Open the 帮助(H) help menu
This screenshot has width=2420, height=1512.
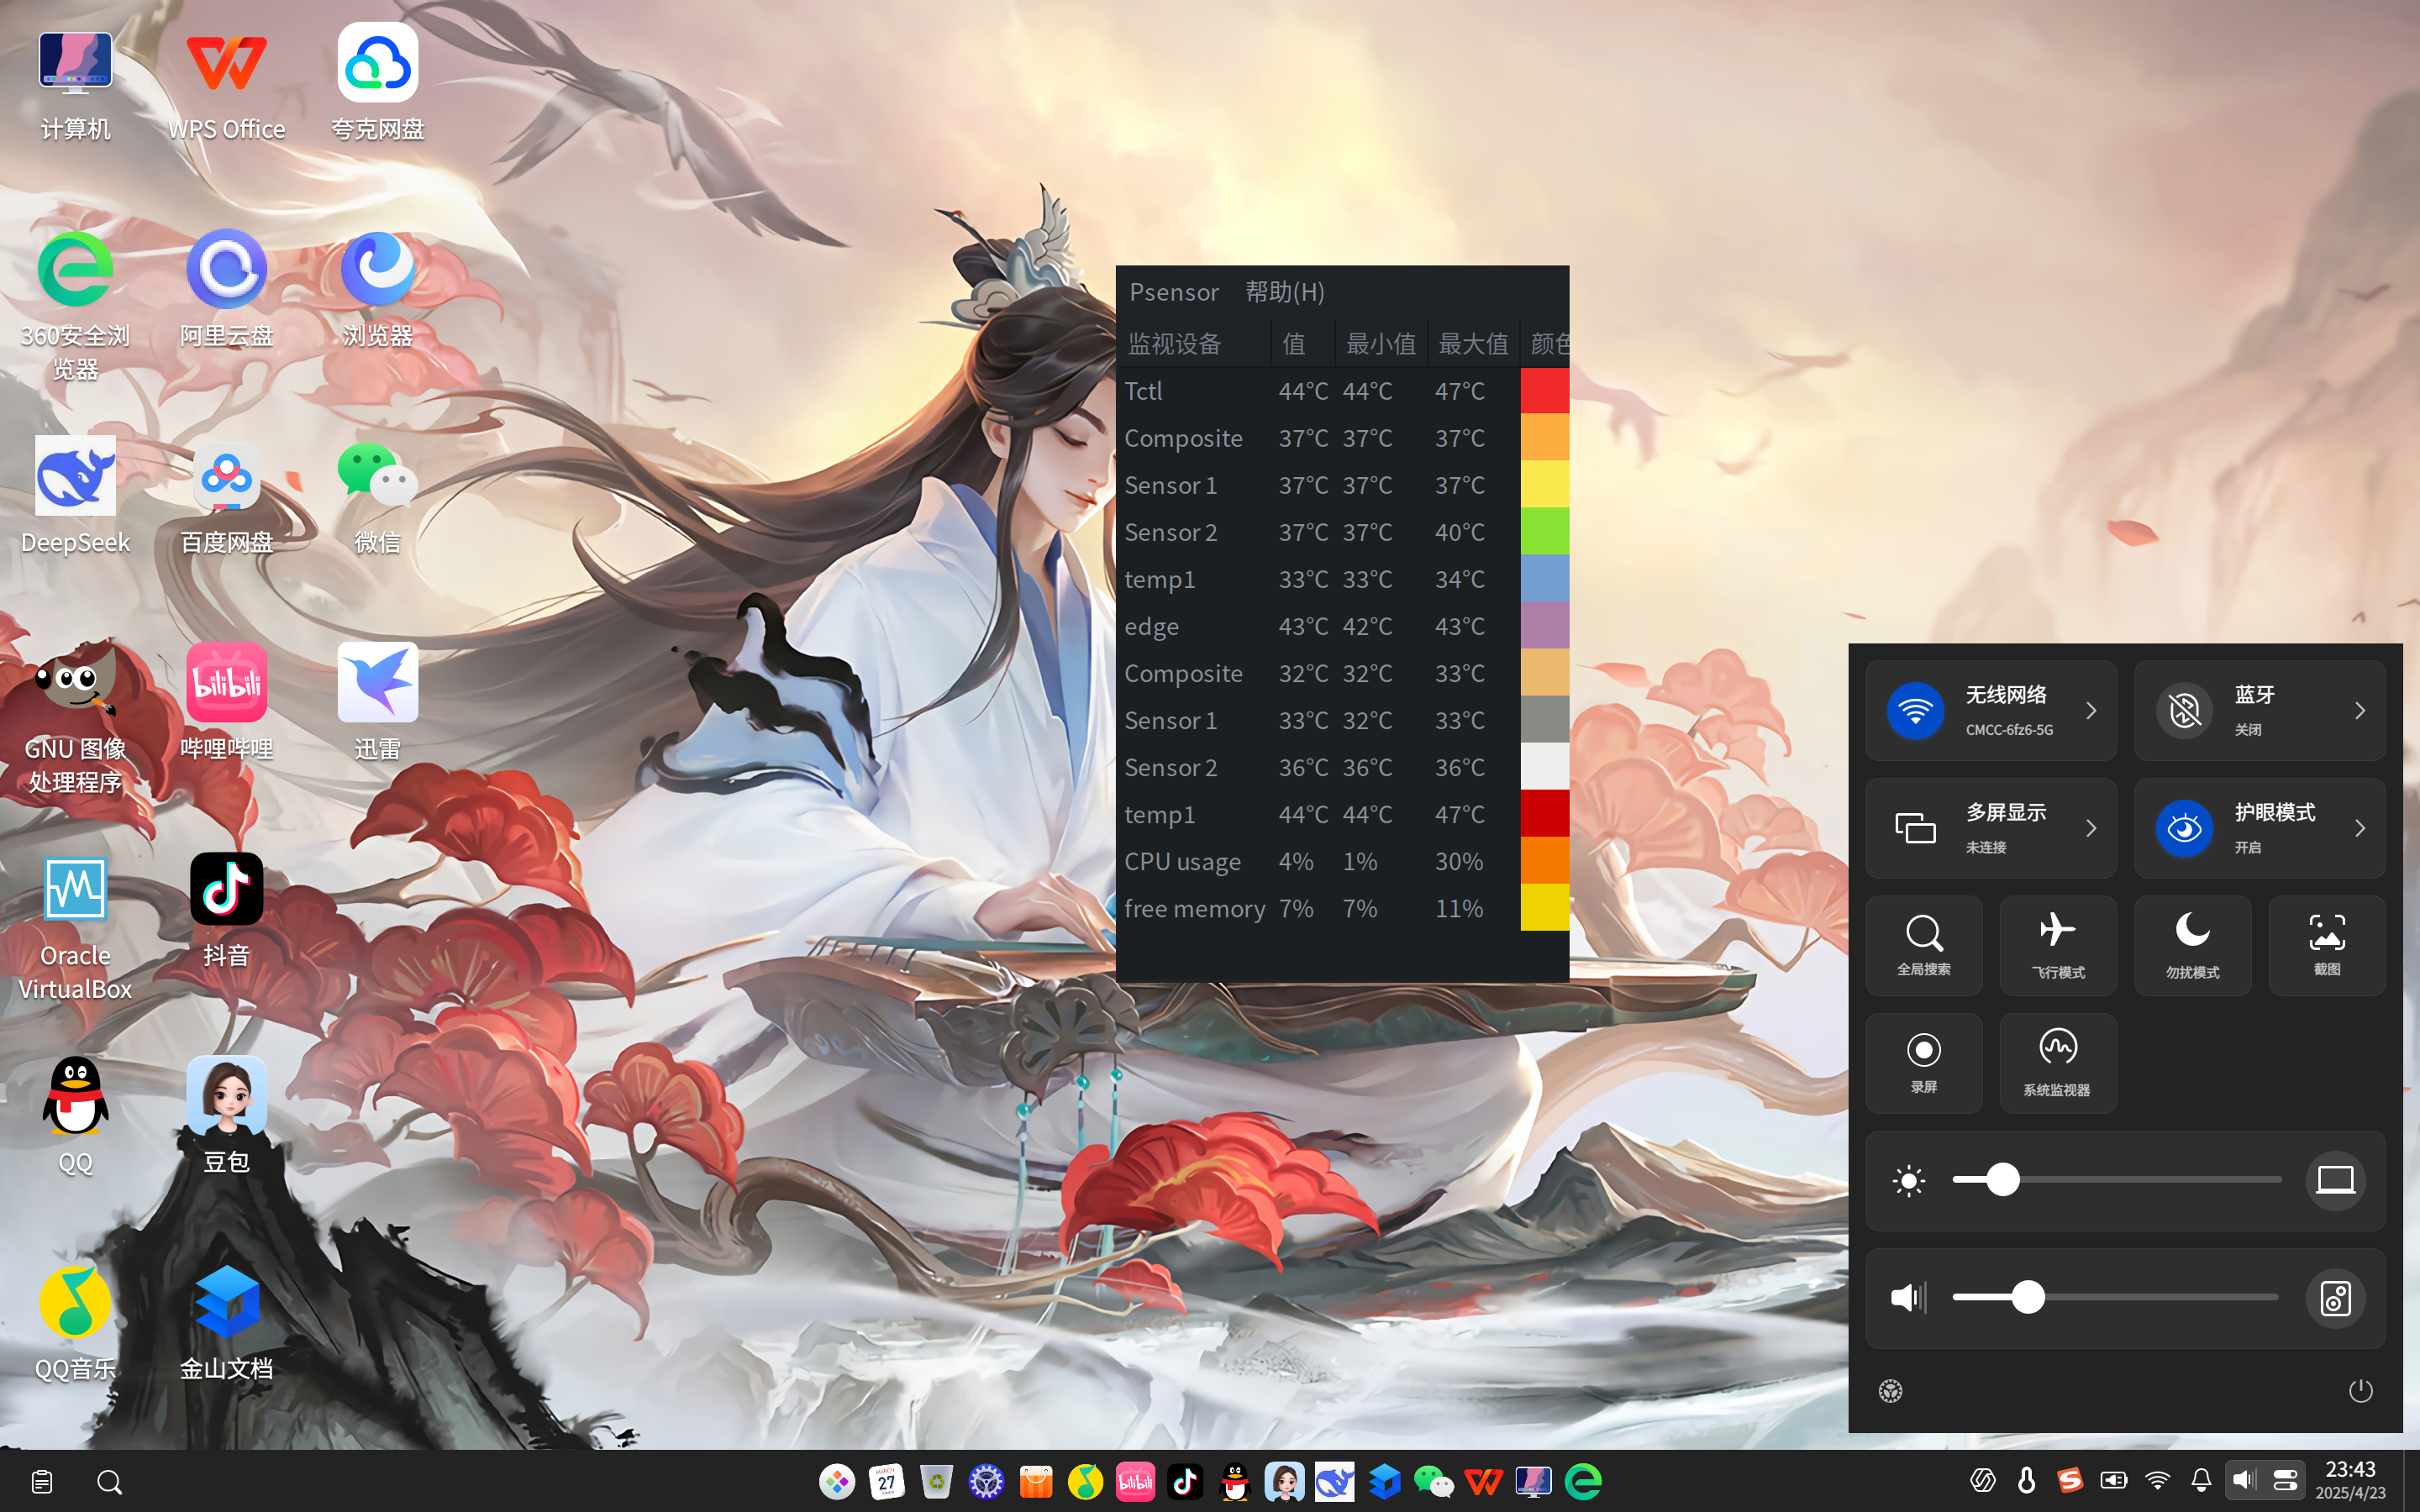click(1284, 292)
